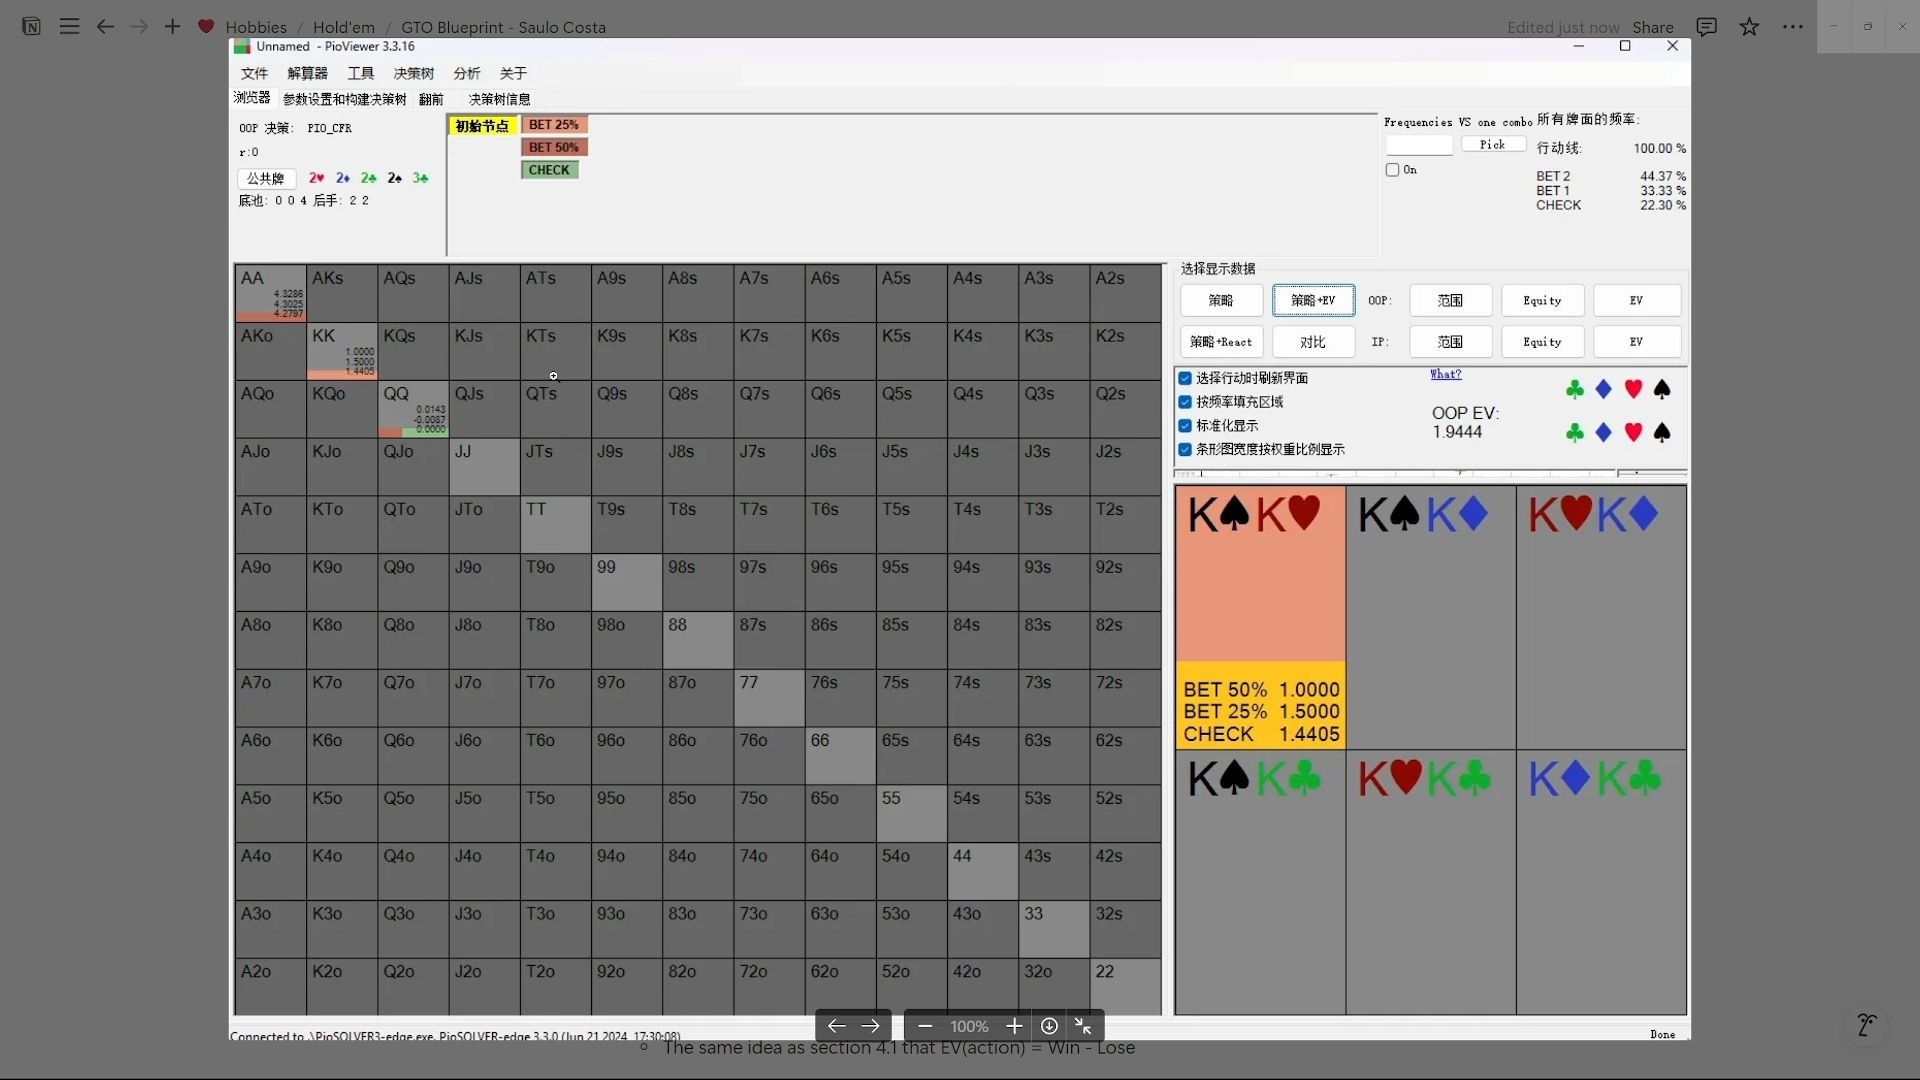Download the image via toolbar icon
Screen dimensions: 1920x1080
click(1049, 1026)
